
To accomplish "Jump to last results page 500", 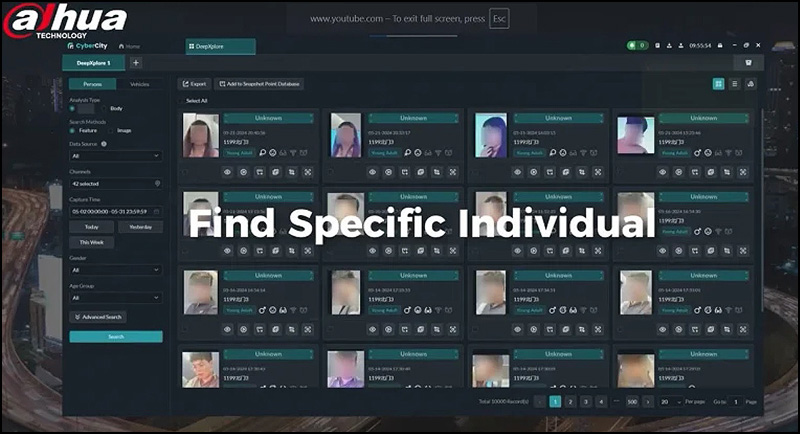I will click(632, 401).
